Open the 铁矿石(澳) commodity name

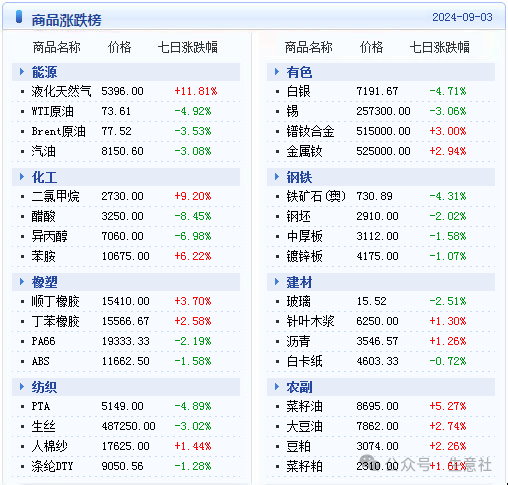click(x=316, y=196)
